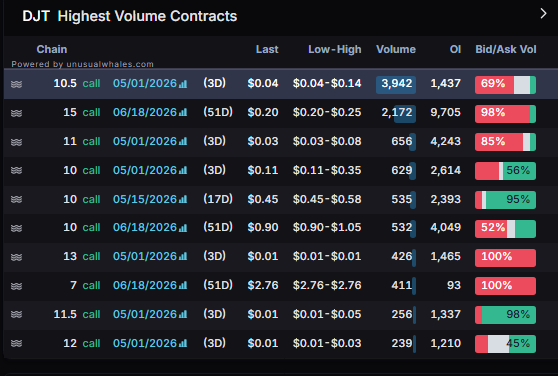Click the range $0.90-$1.05

coord(327,227)
